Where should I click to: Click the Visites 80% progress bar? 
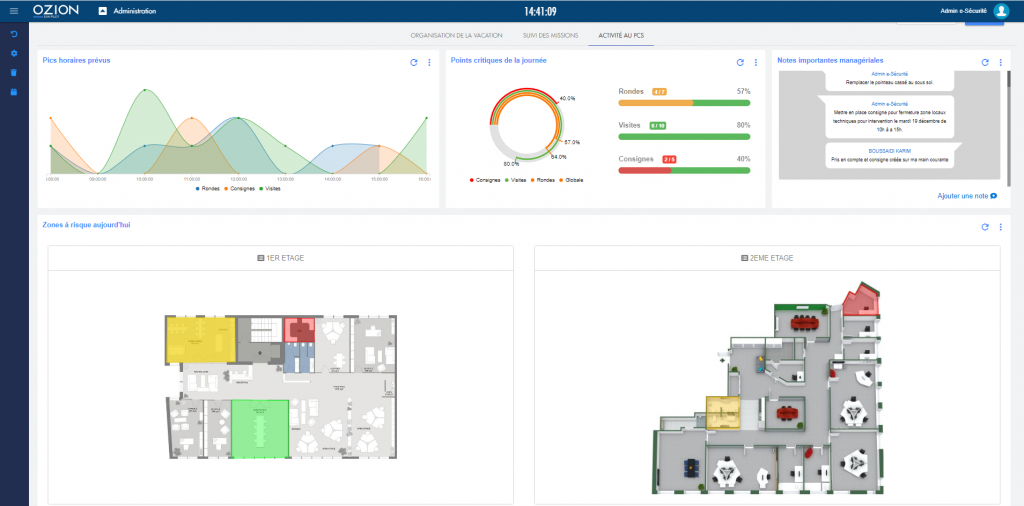click(684, 136)
